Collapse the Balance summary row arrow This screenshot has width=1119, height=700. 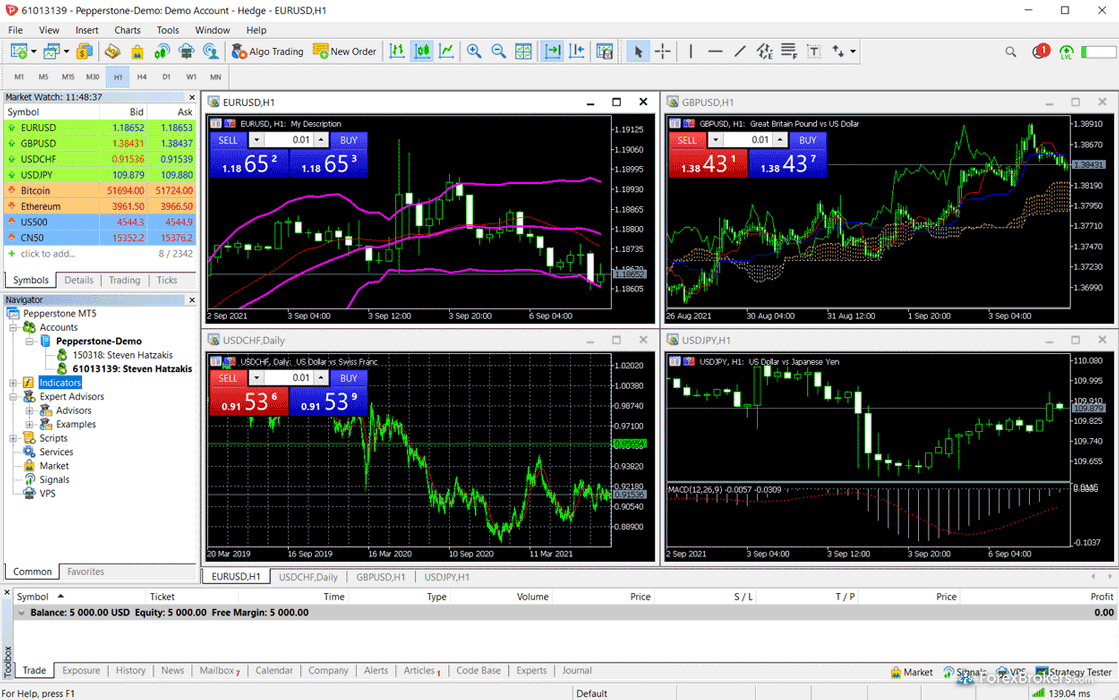21,612
